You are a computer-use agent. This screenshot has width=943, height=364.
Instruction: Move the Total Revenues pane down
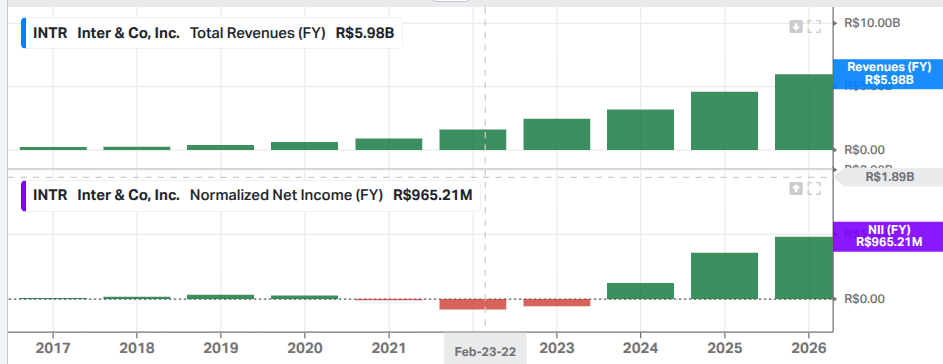796,26
